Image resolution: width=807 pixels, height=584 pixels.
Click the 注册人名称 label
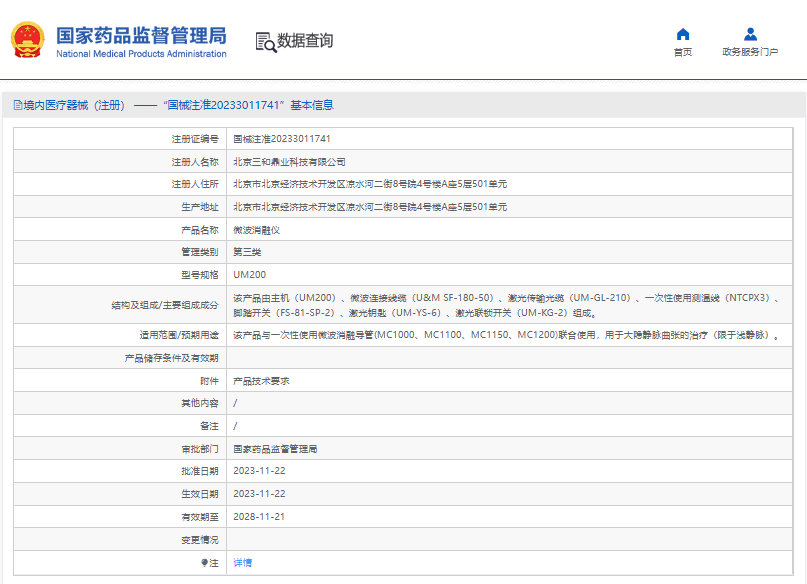[x=195, y=162]
